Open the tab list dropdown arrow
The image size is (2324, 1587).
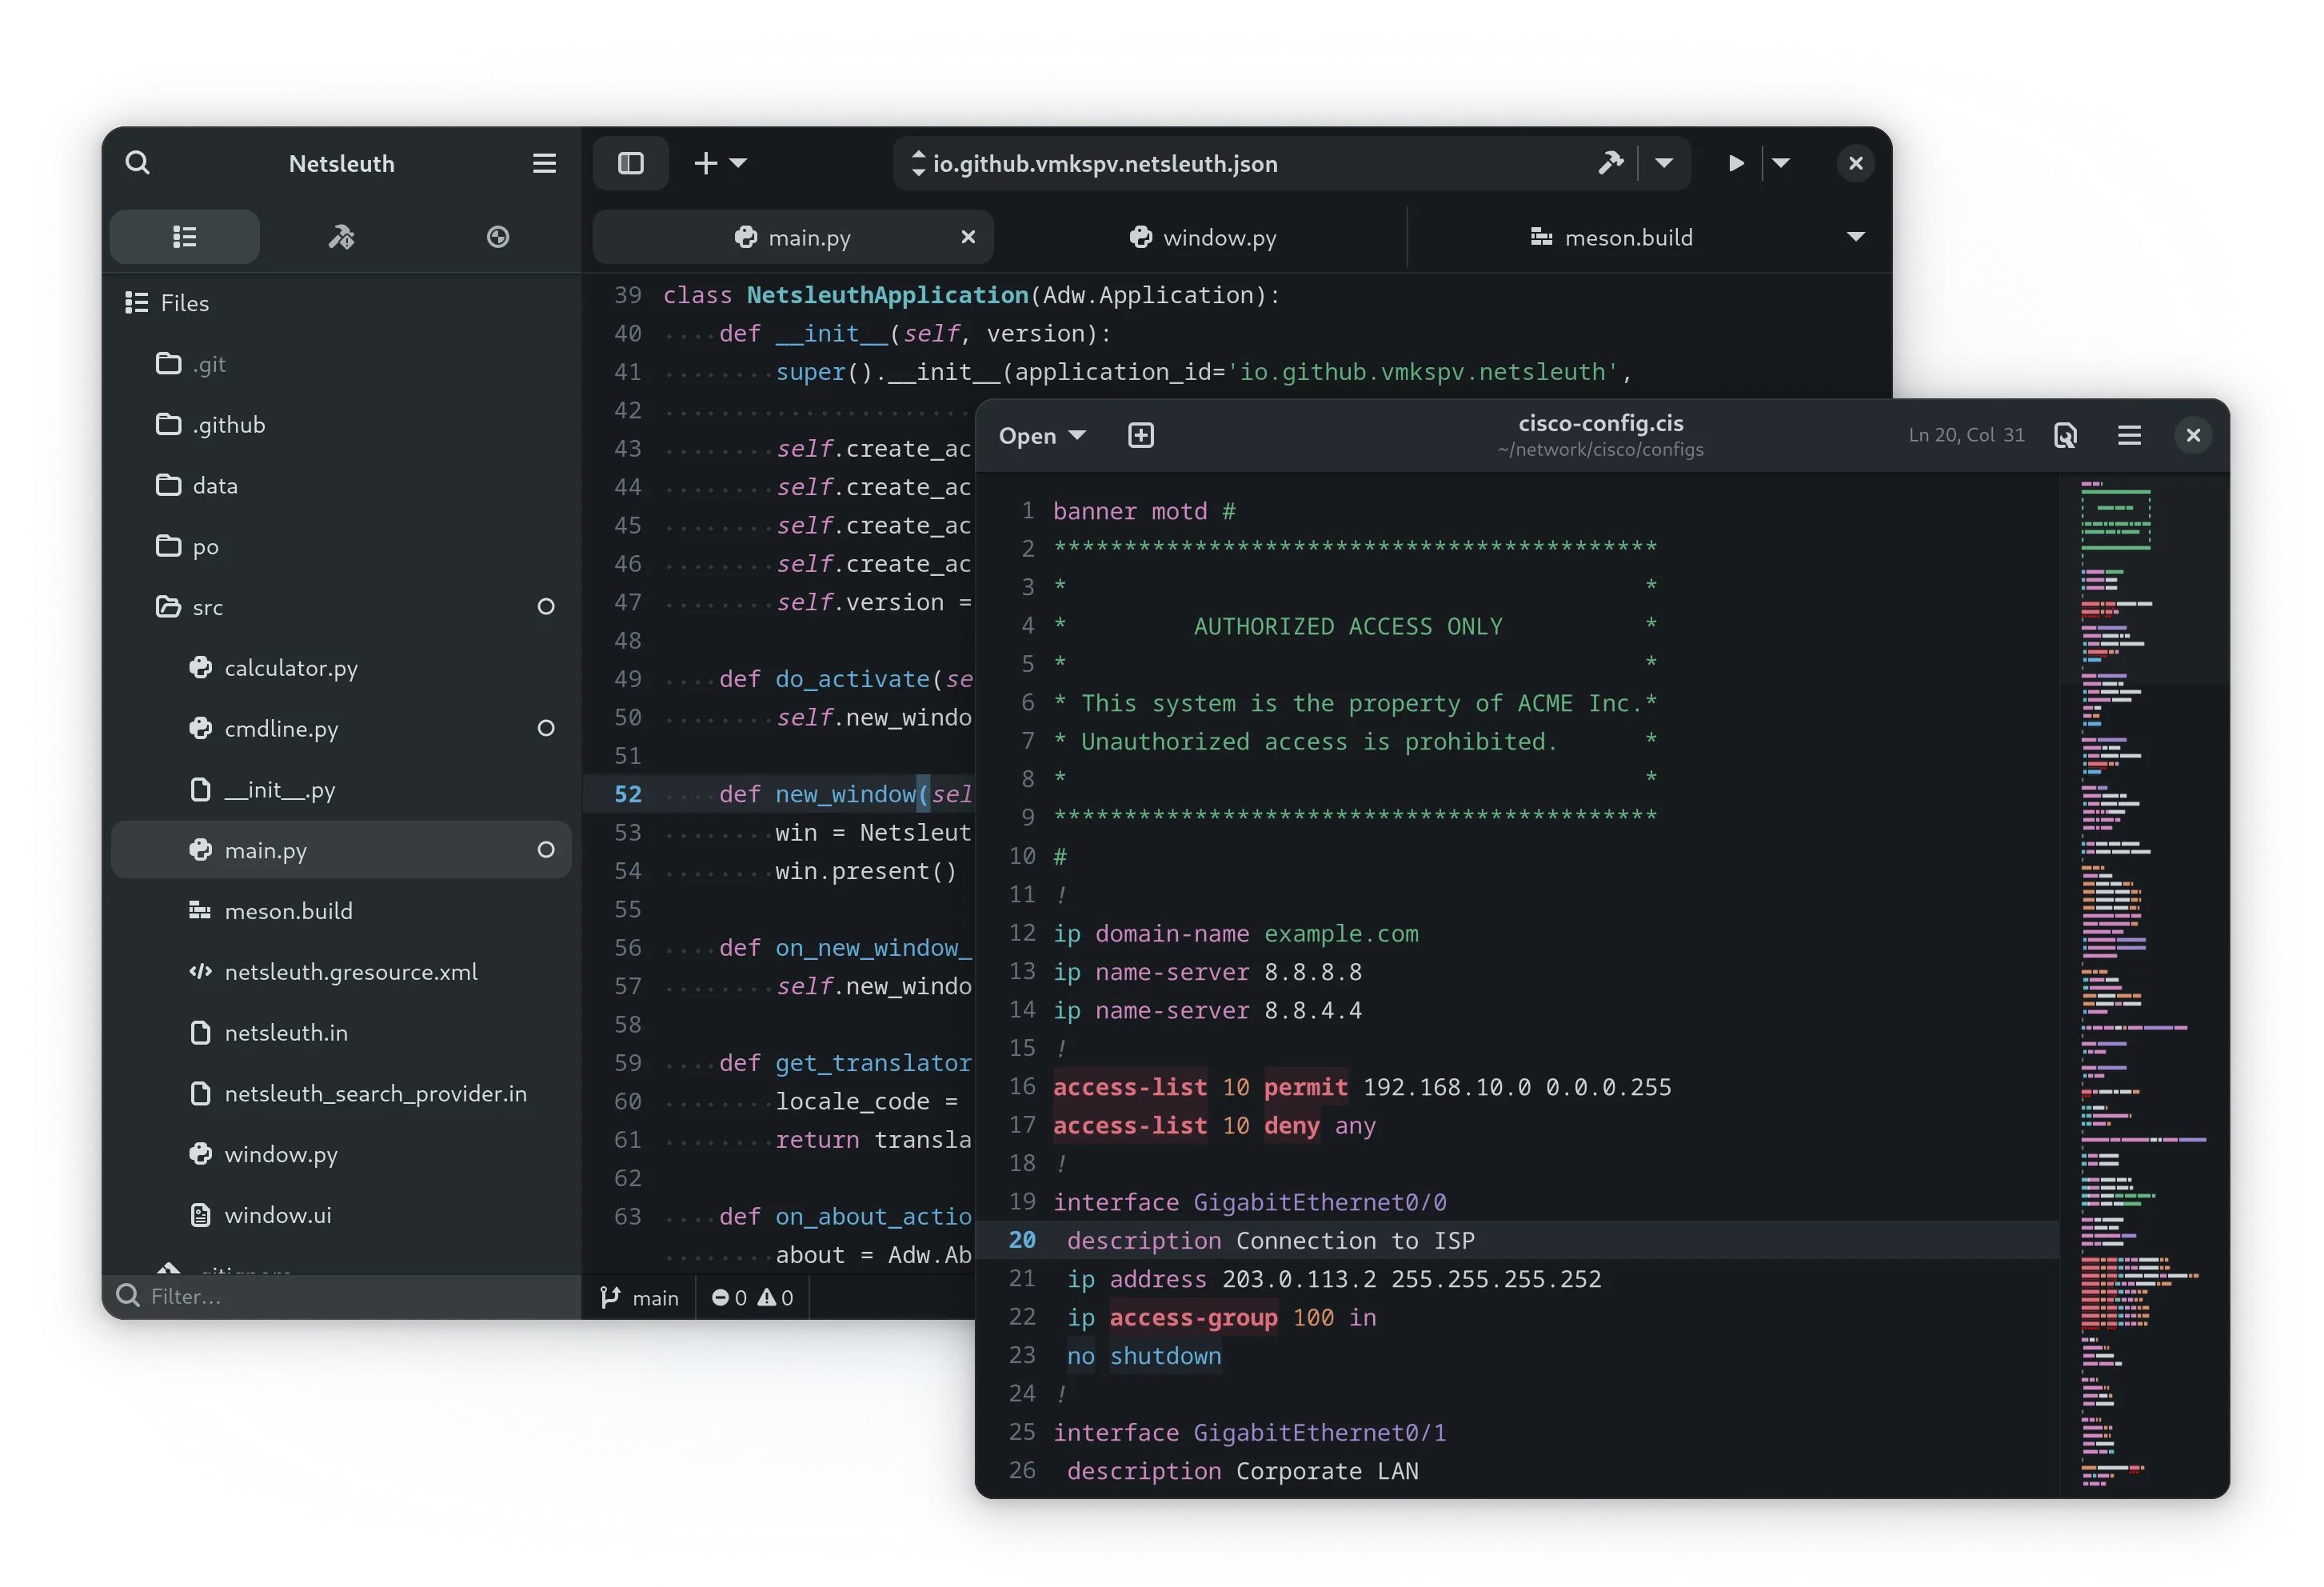click(x=1856, y=237)
